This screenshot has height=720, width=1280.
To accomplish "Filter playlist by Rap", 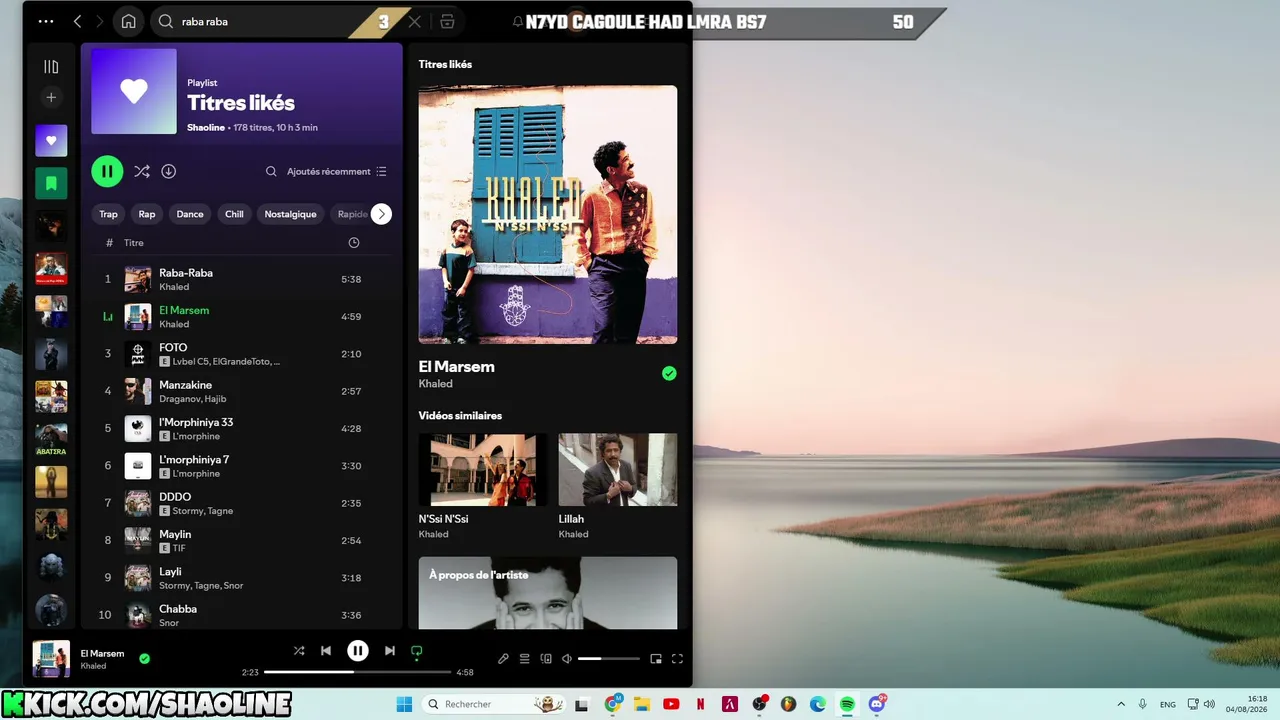I will point(147,214).
